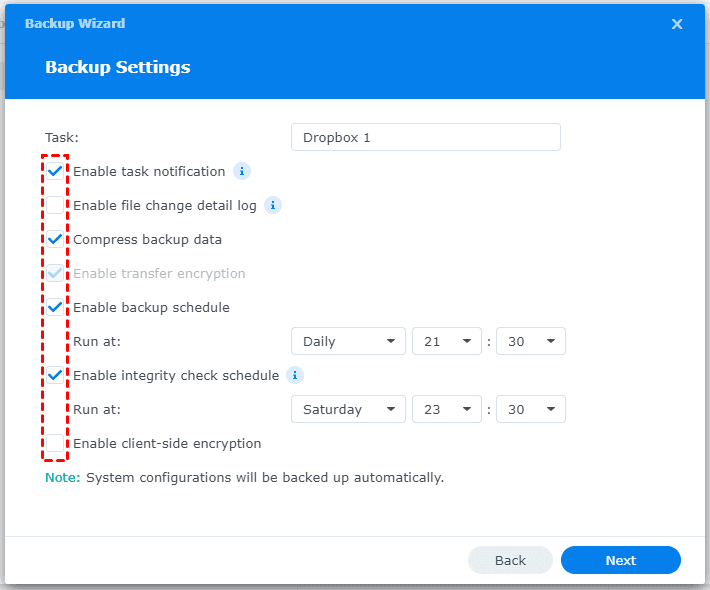710x590 pixels.
Task: Open the Daily backup frequency dropdown
Action: (x=348, y=341)
